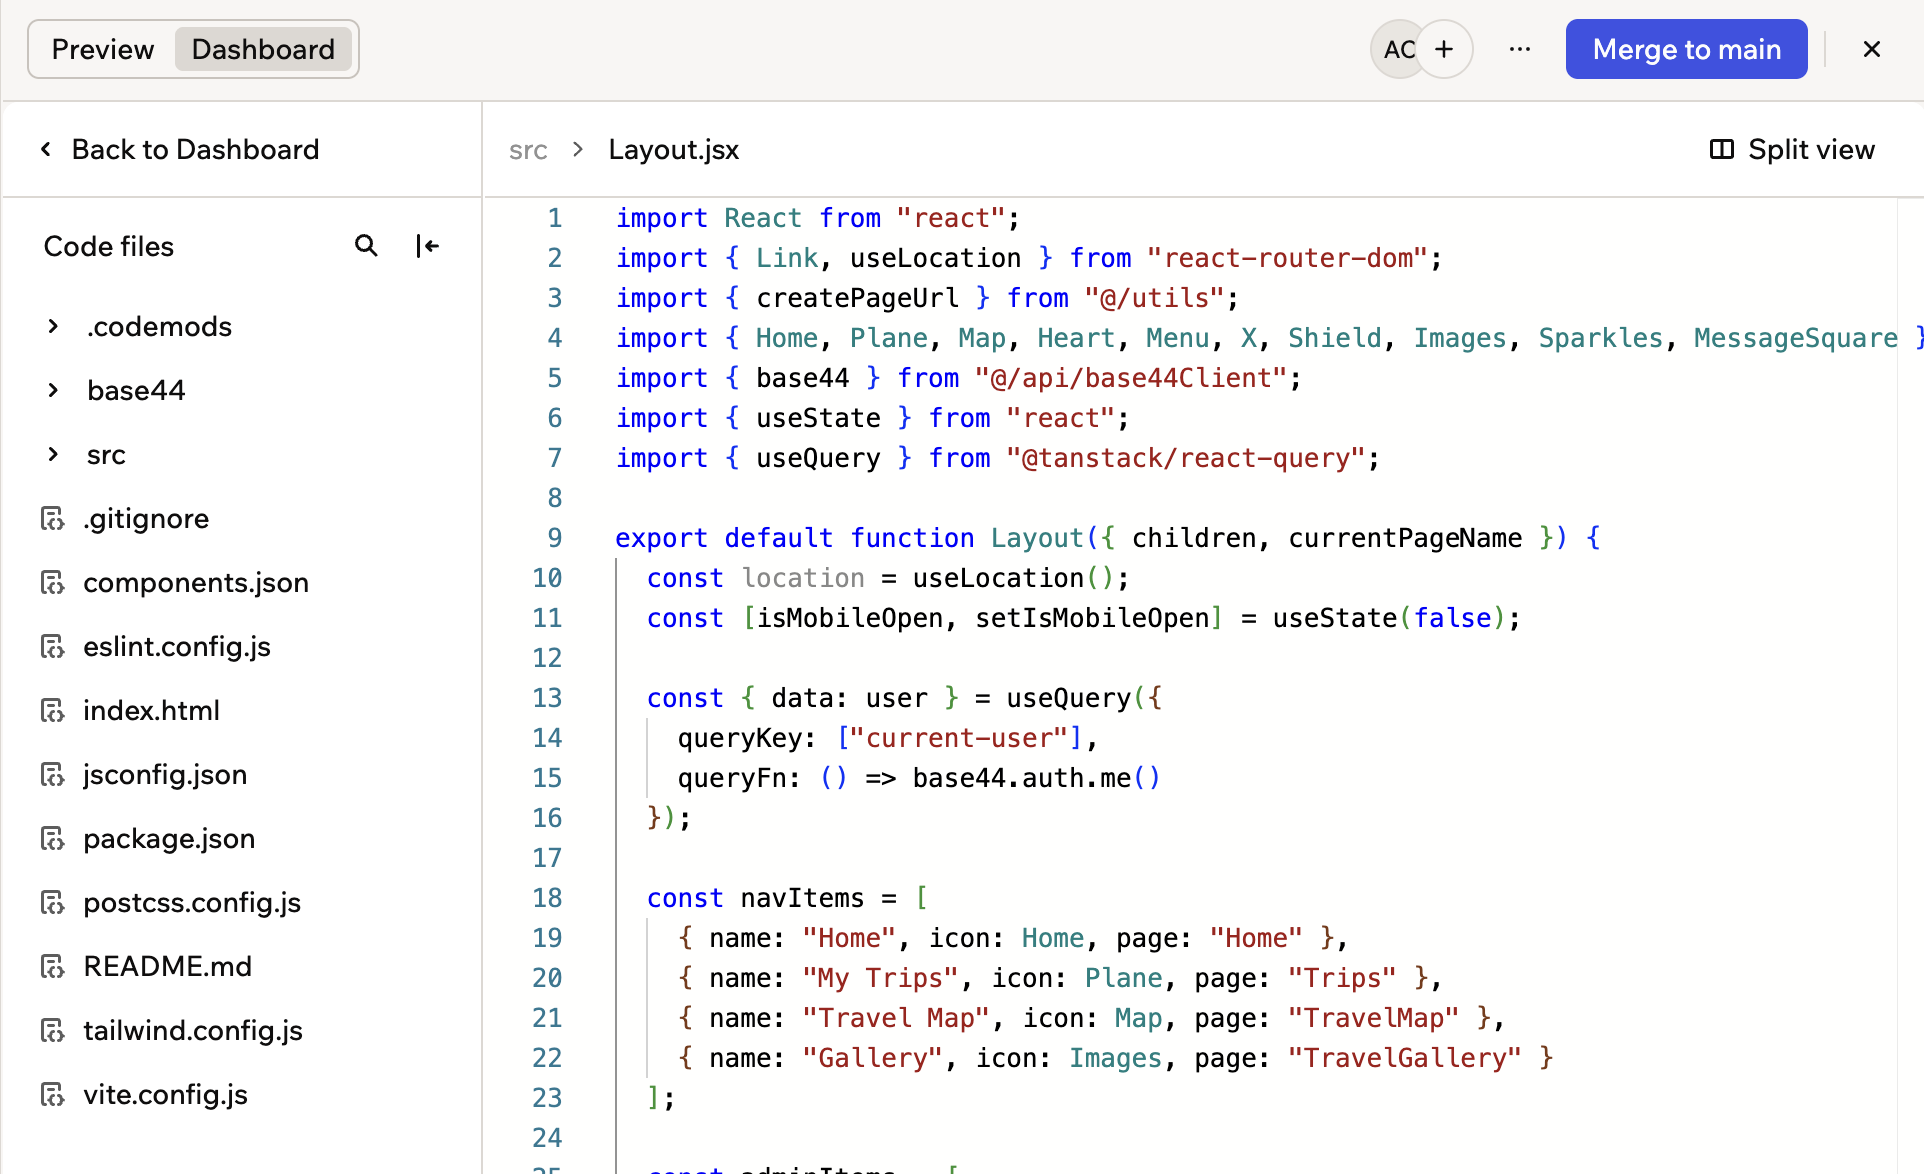Click the Layout.jsx breadcrumb
This screenshot has height=1174, width=1924.
pos(674,150)
